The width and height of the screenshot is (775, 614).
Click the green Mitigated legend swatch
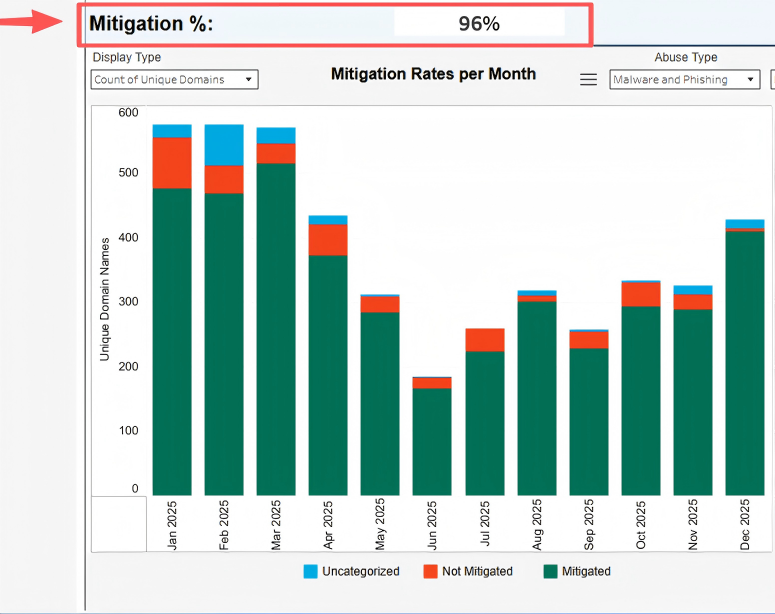(x=551, y=572)
